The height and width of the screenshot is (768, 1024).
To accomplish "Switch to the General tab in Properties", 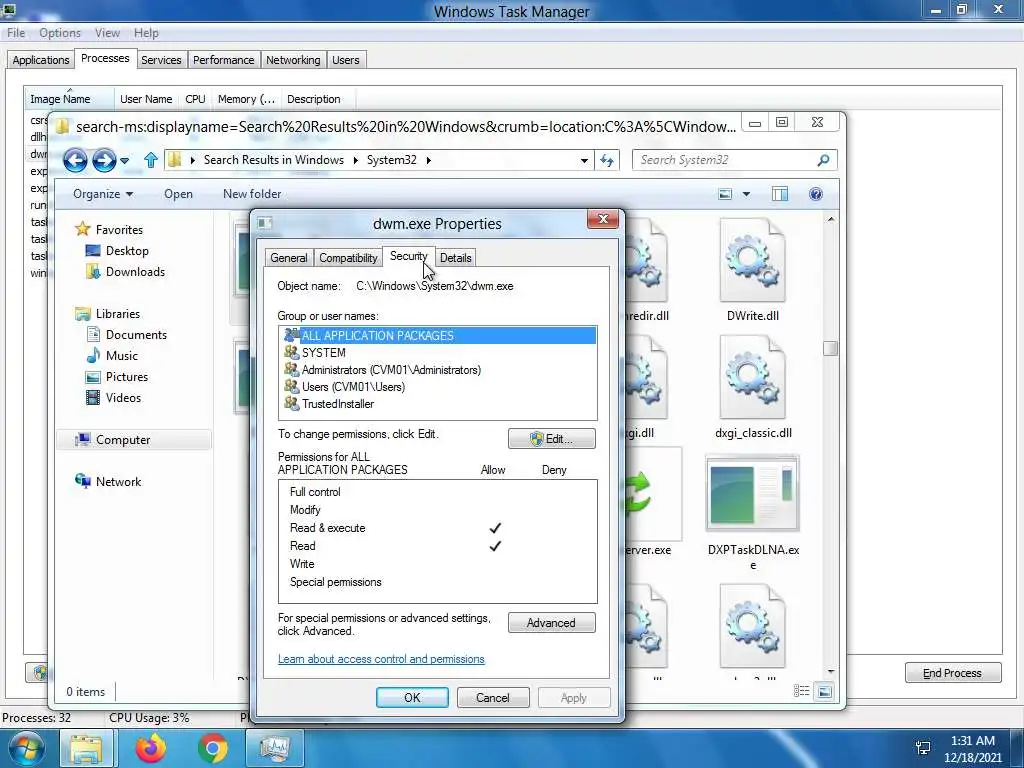I will click(289, 258).
